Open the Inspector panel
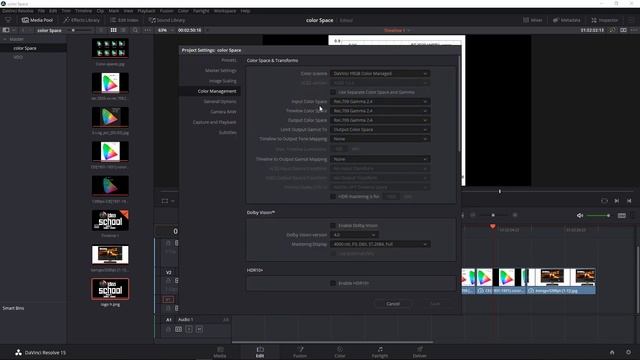 (x=604, y=20)
